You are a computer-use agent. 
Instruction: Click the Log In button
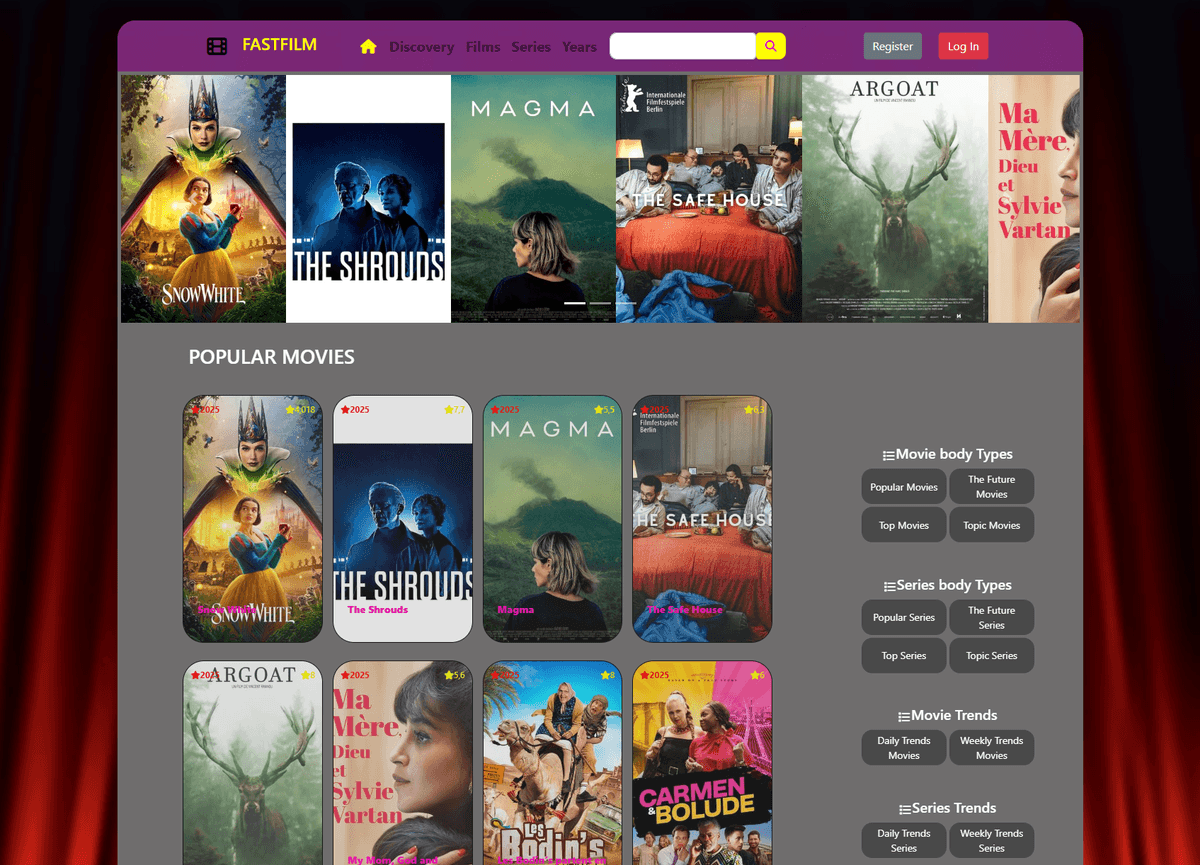(963, 46)
